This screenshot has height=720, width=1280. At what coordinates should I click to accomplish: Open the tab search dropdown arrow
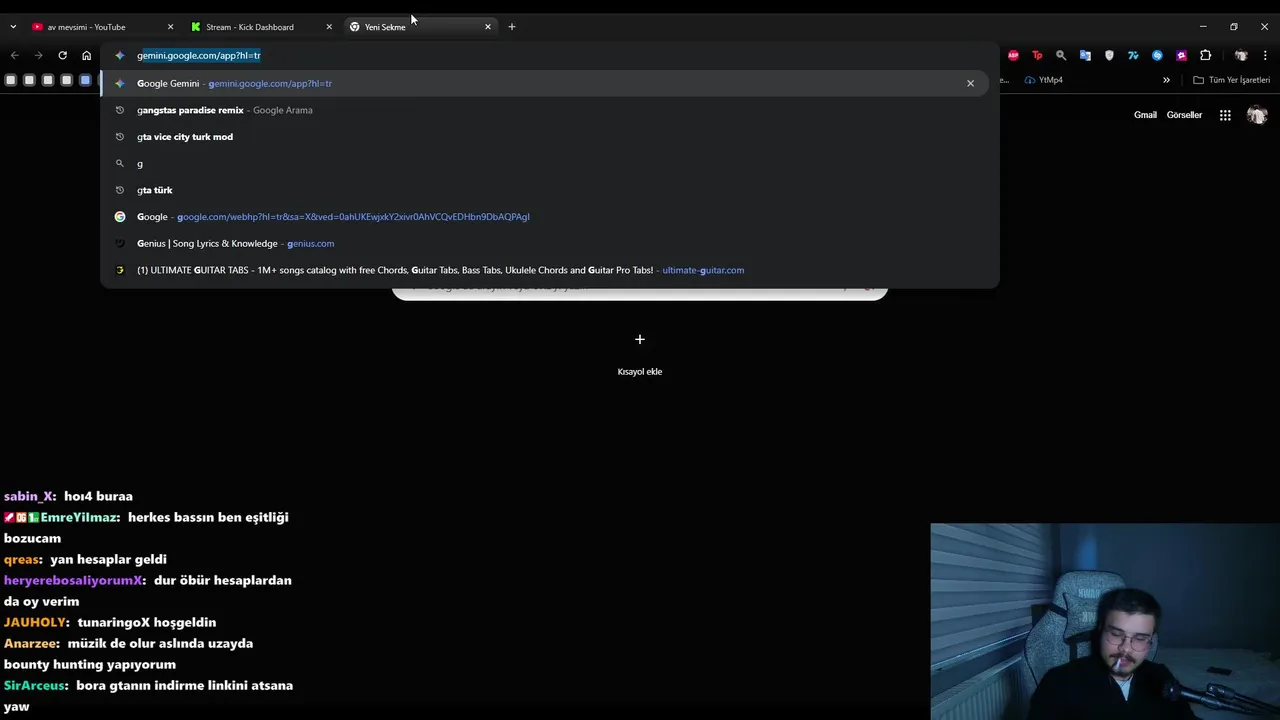pos(13,27)
